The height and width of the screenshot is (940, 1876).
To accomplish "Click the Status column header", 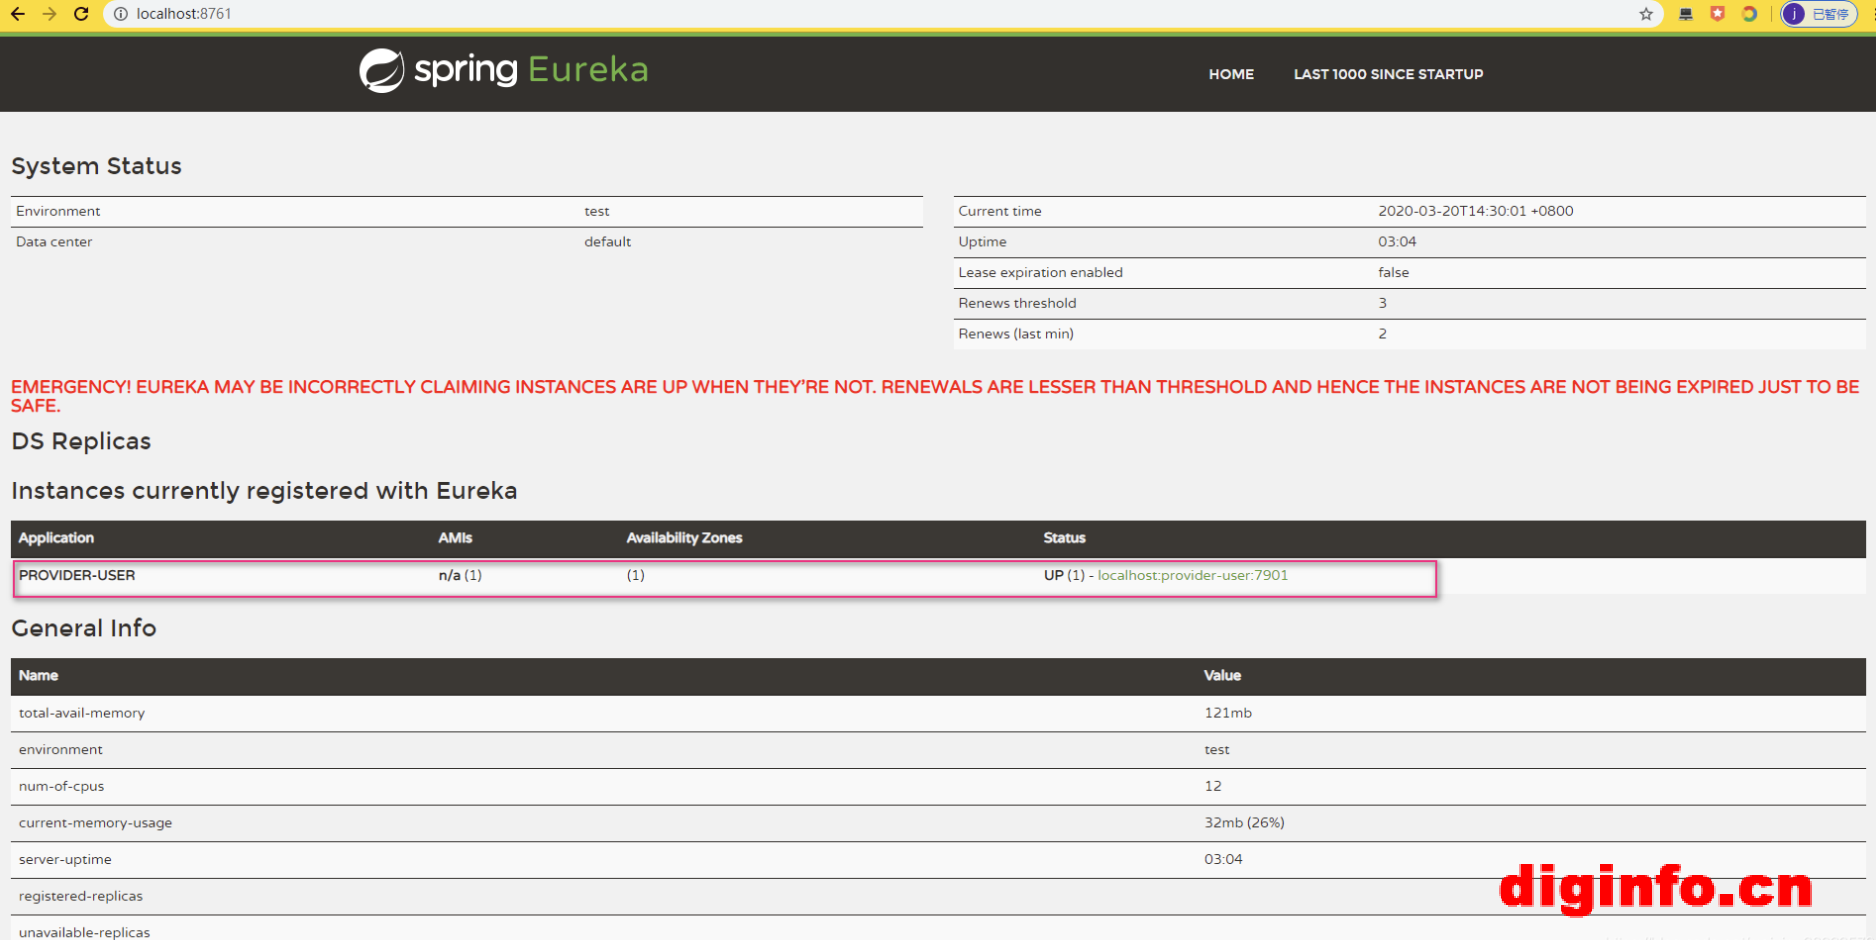I will [1064, 538].
